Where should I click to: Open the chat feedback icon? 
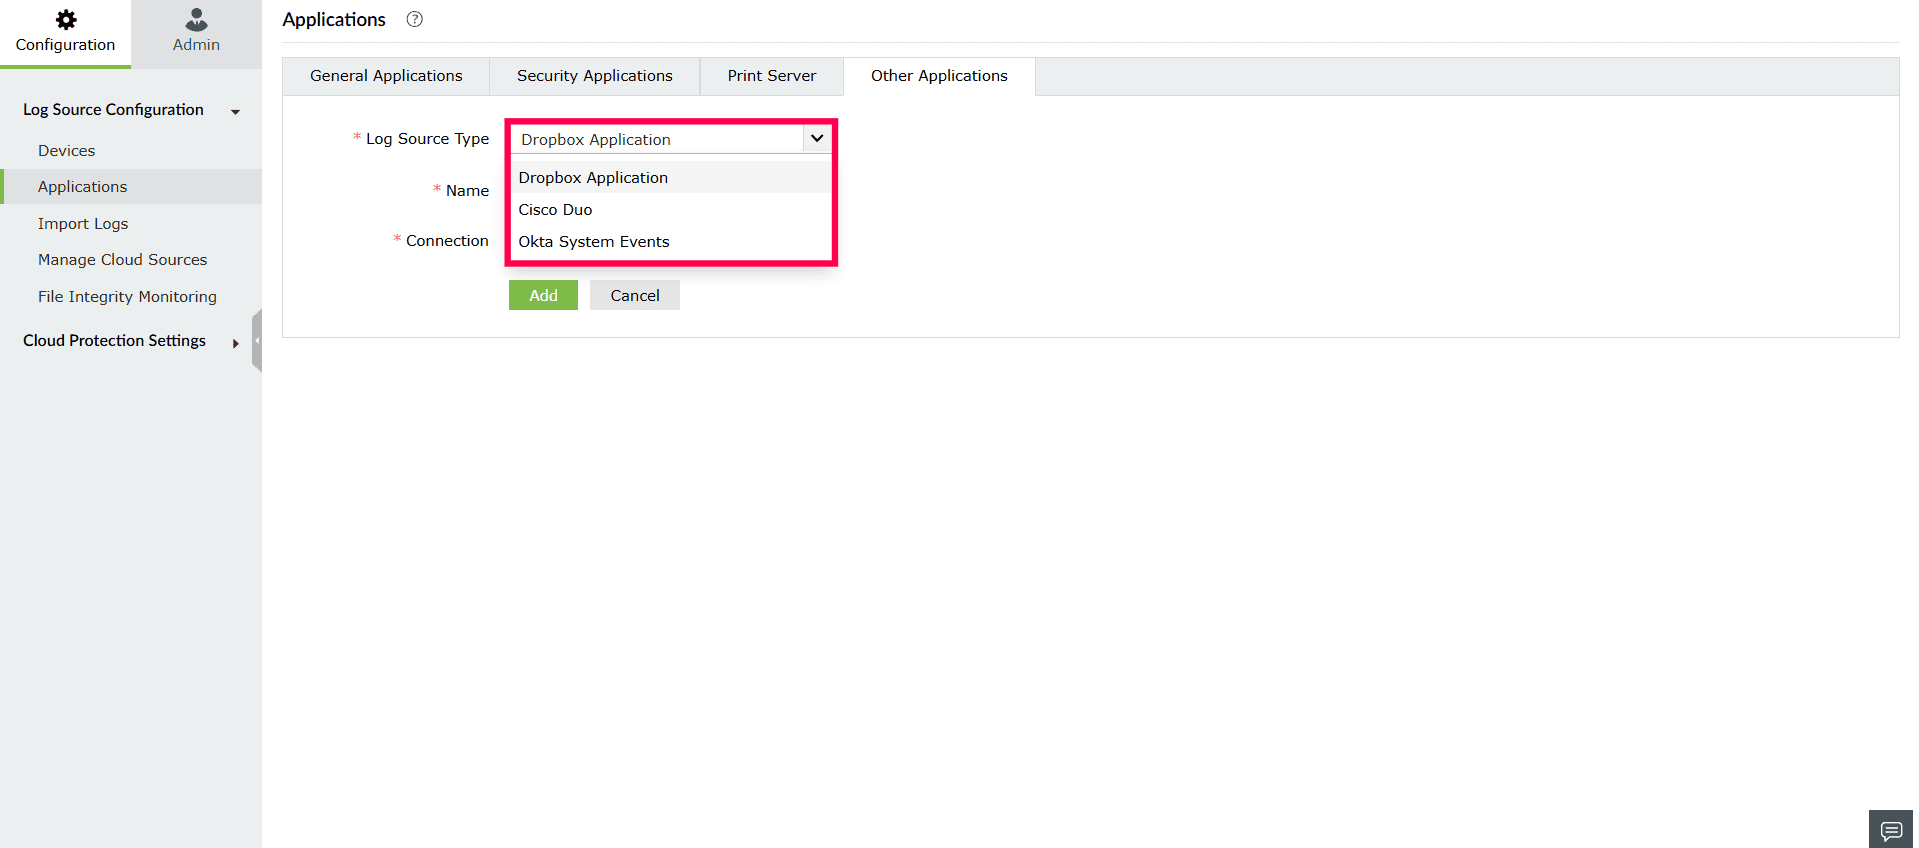pos(1890,830)
